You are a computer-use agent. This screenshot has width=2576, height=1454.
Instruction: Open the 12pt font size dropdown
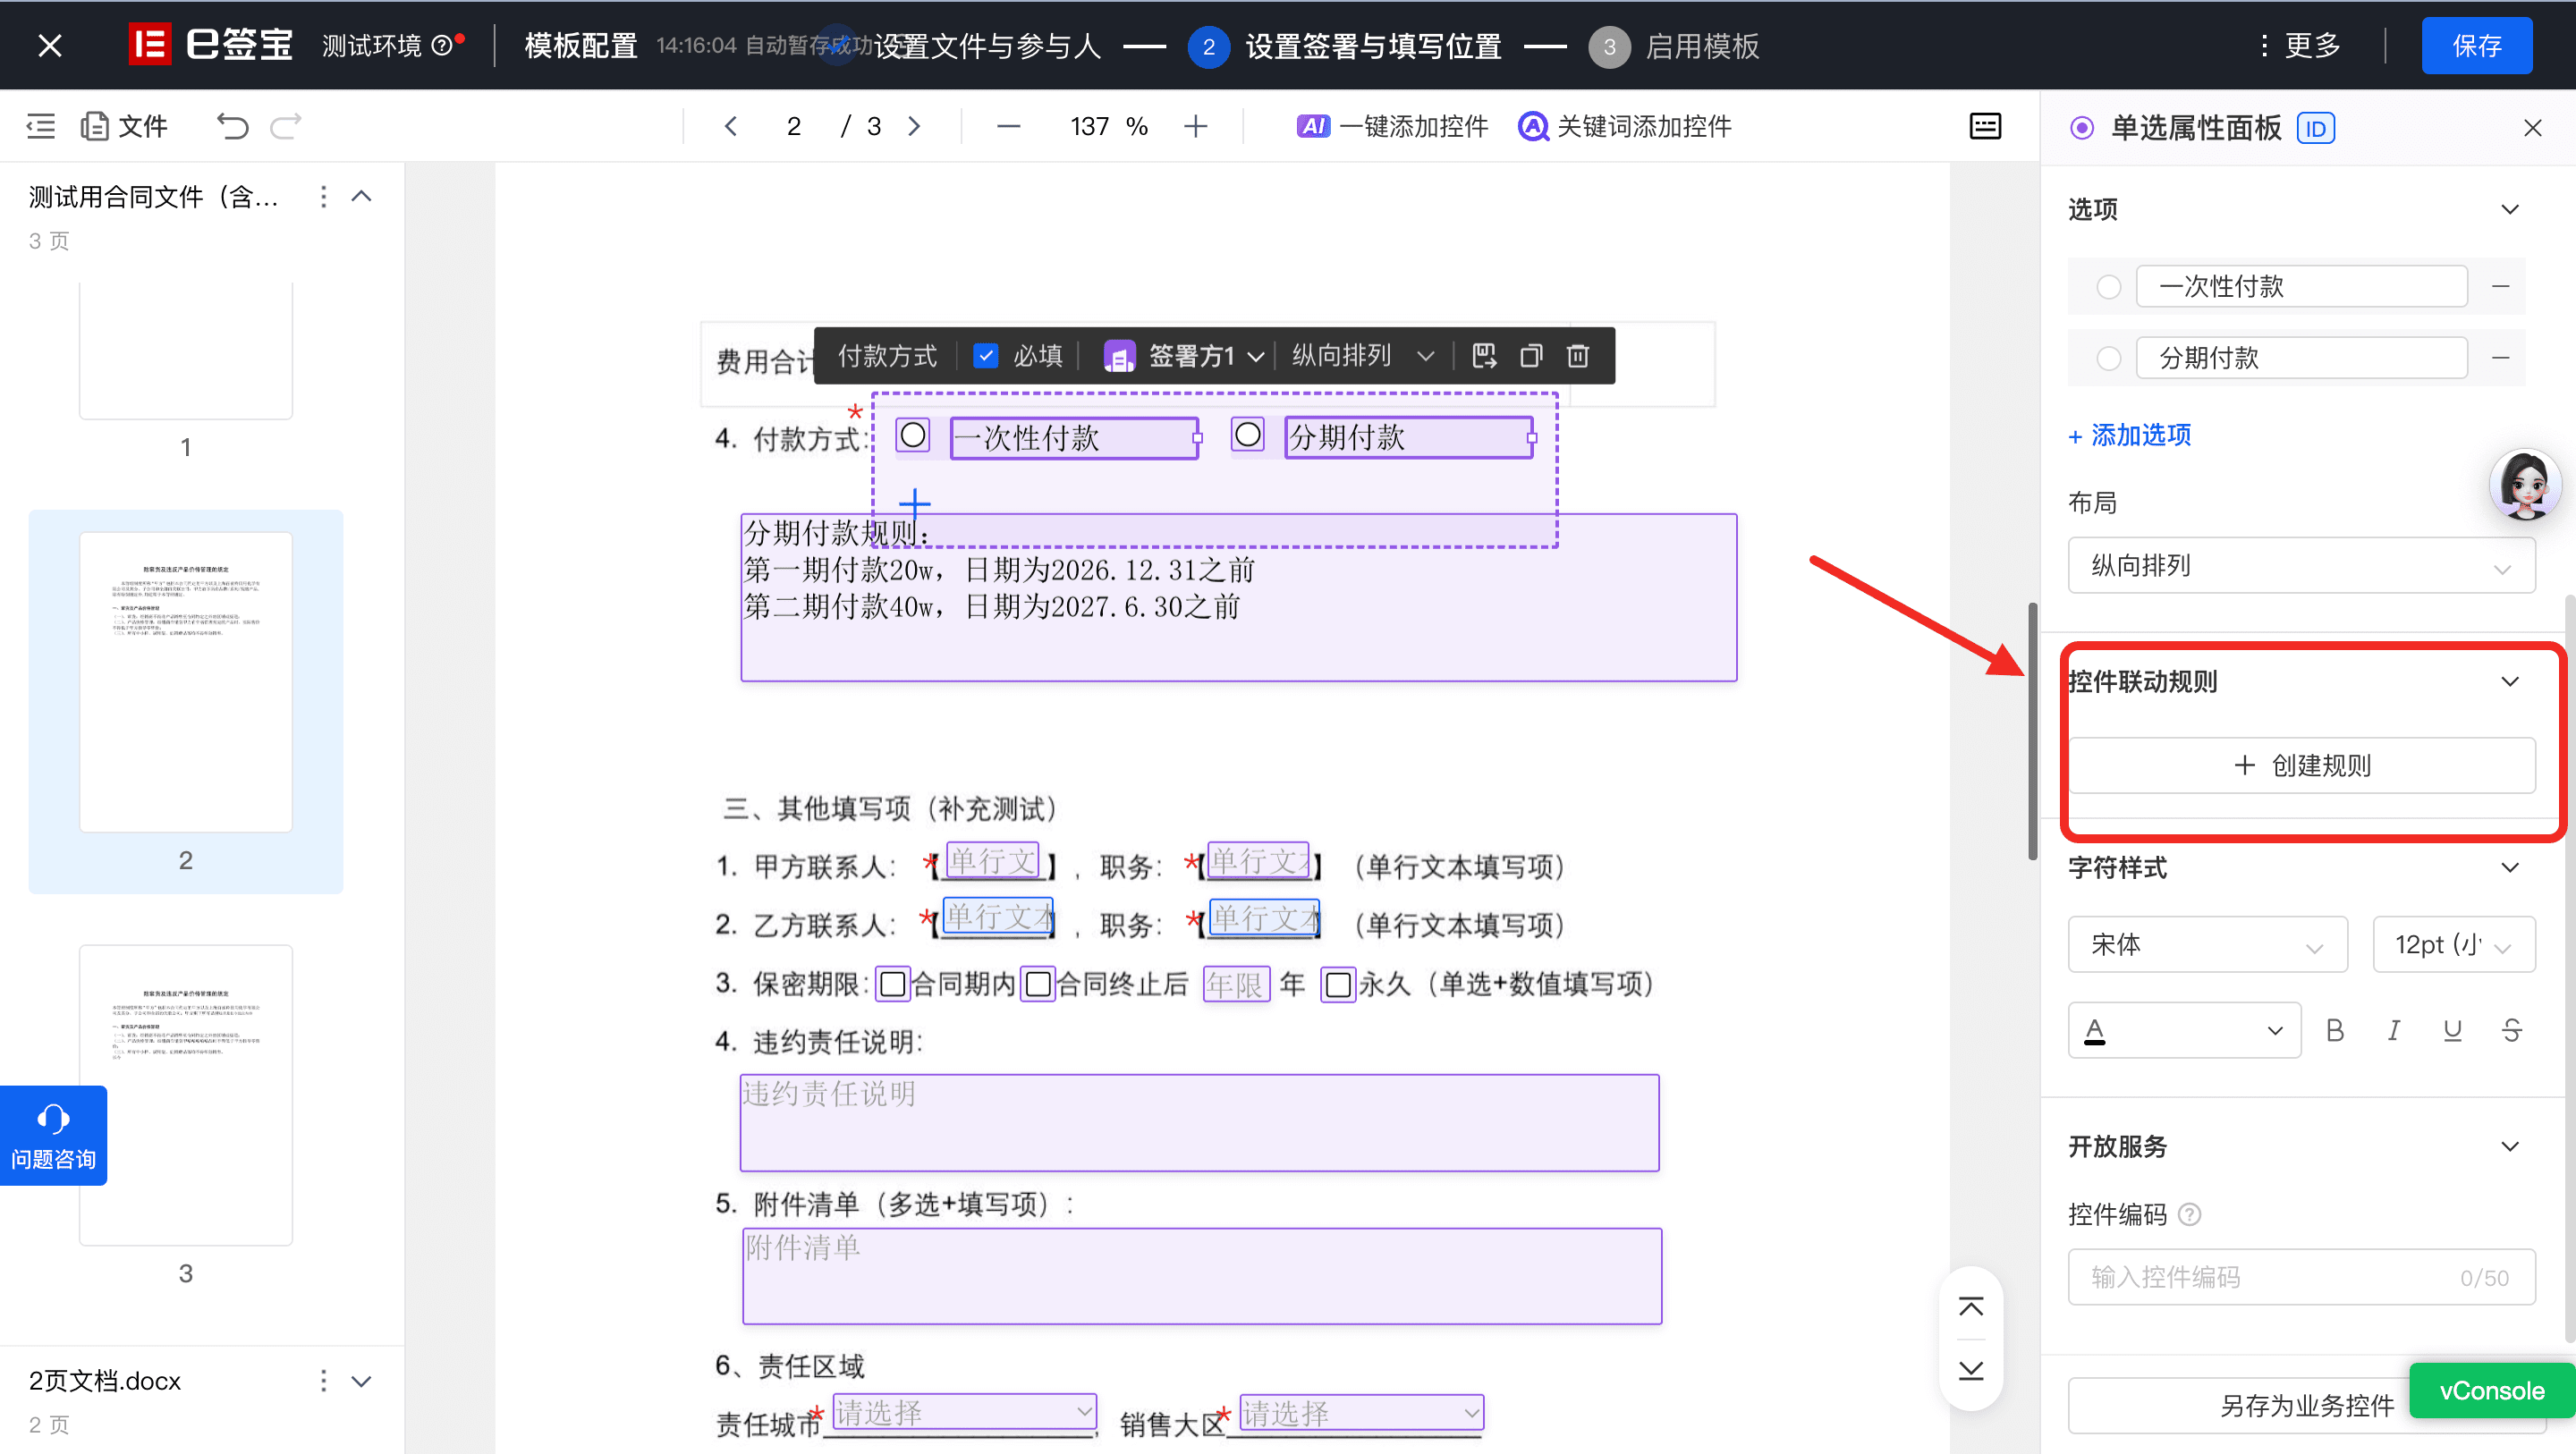coord(2454,944)
